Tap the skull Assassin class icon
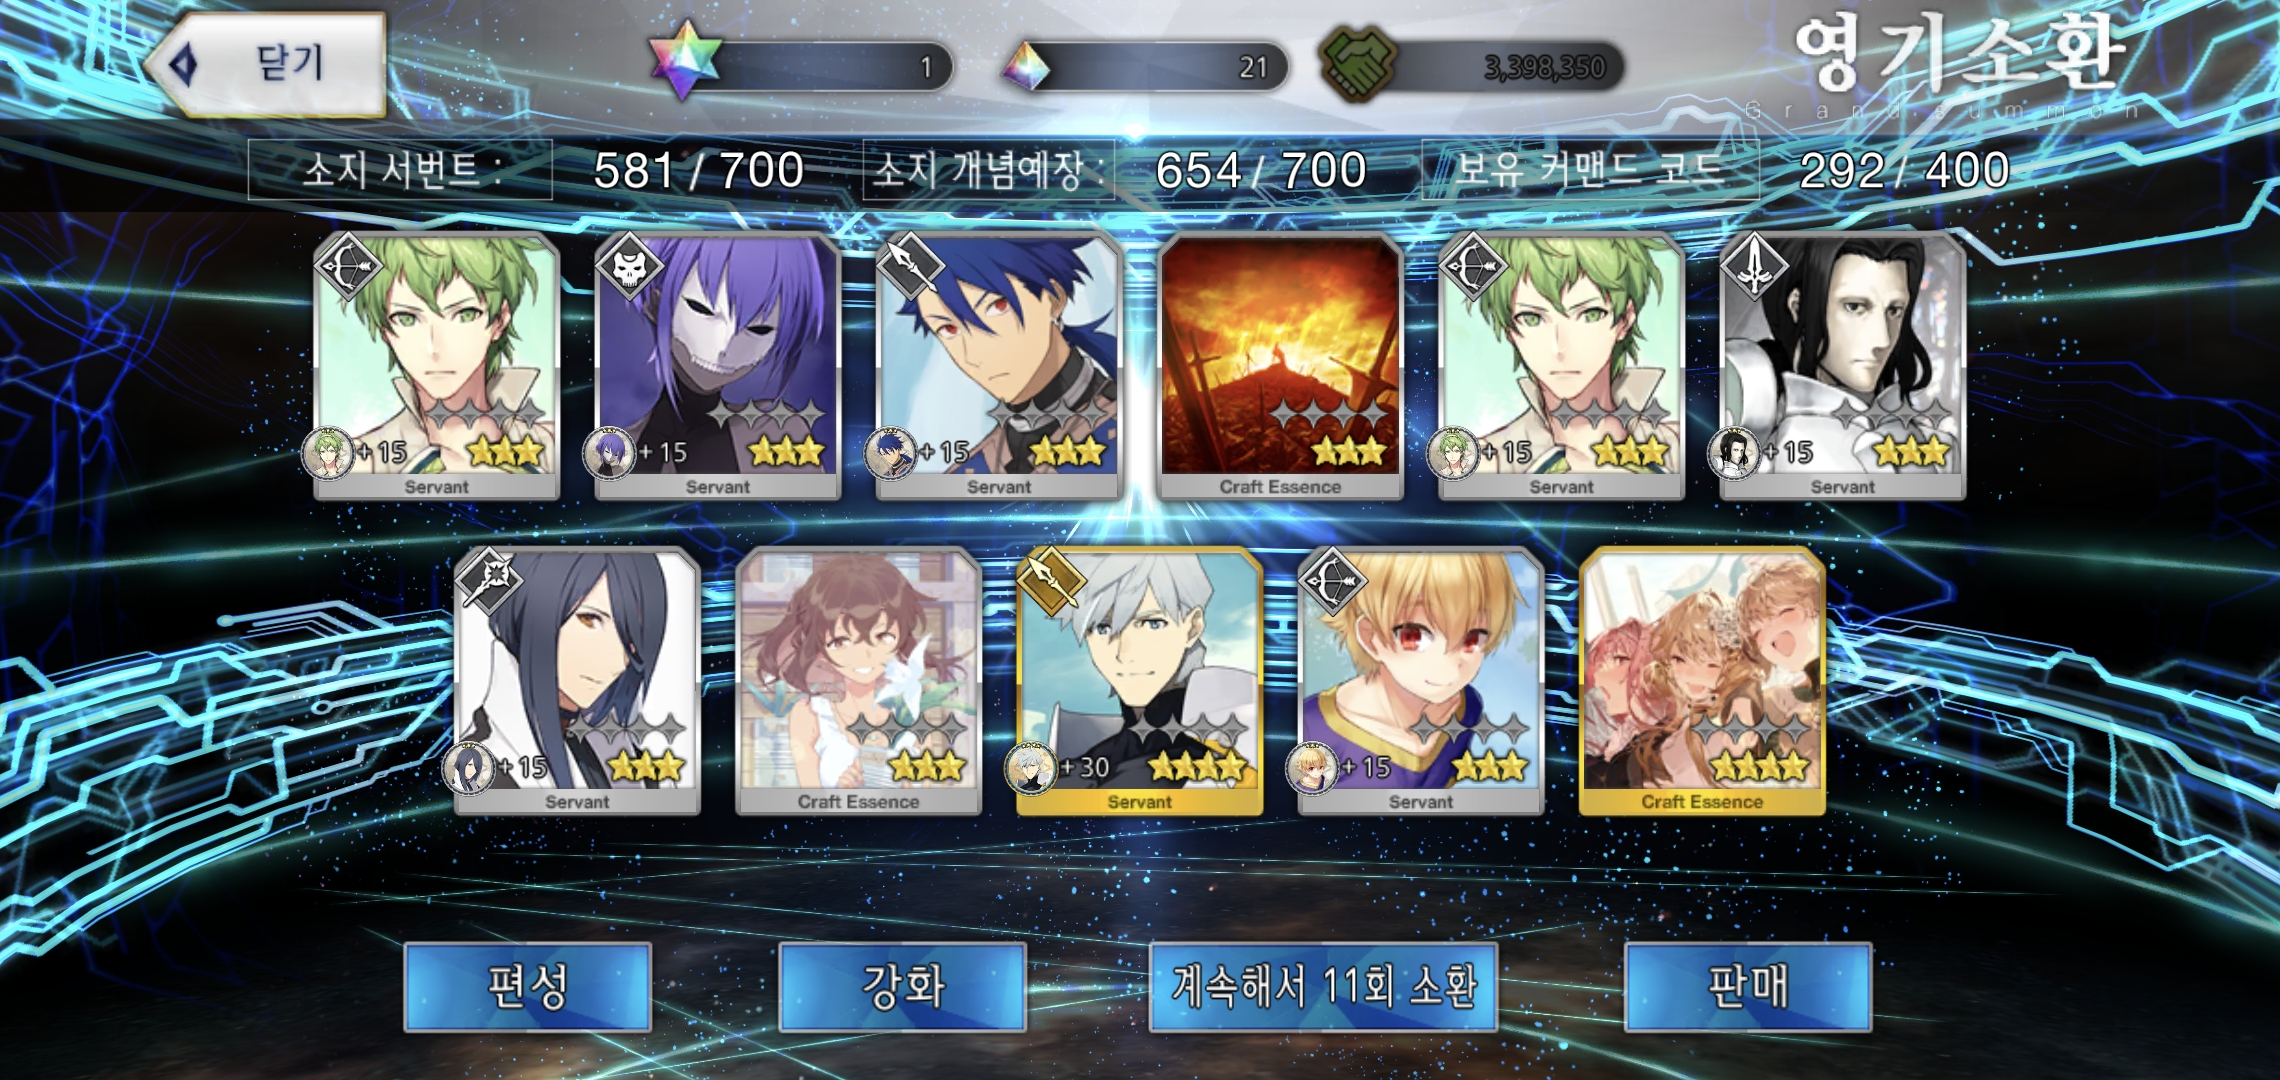Screen dimensions: 2280x1080 pos(629,266)
